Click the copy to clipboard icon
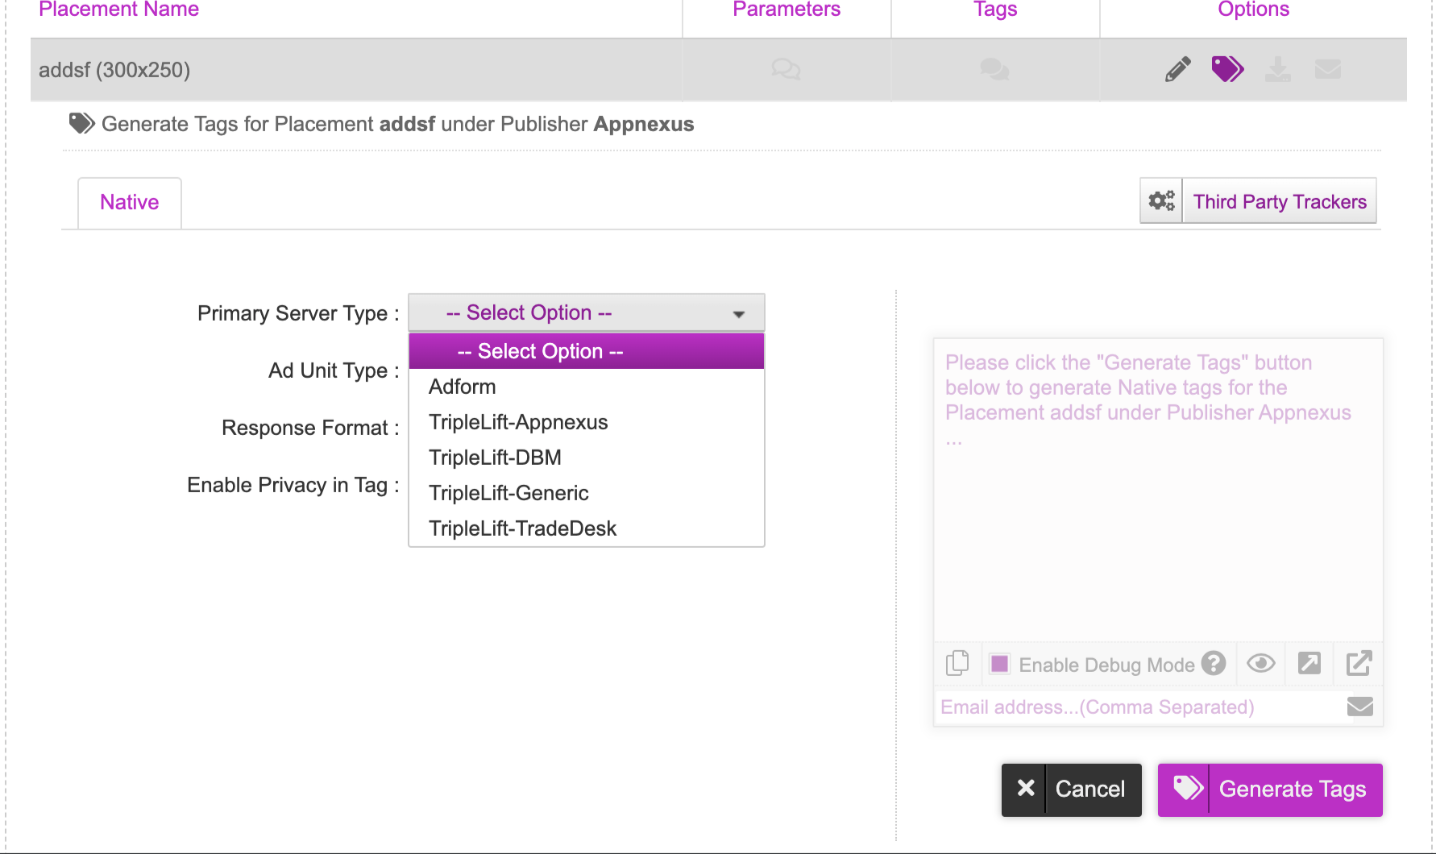This screenshot has width=1436, height=854. (958, 663)
